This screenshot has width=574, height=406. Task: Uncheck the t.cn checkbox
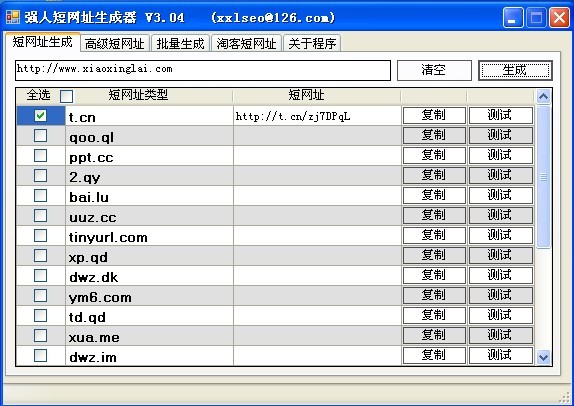40,116
